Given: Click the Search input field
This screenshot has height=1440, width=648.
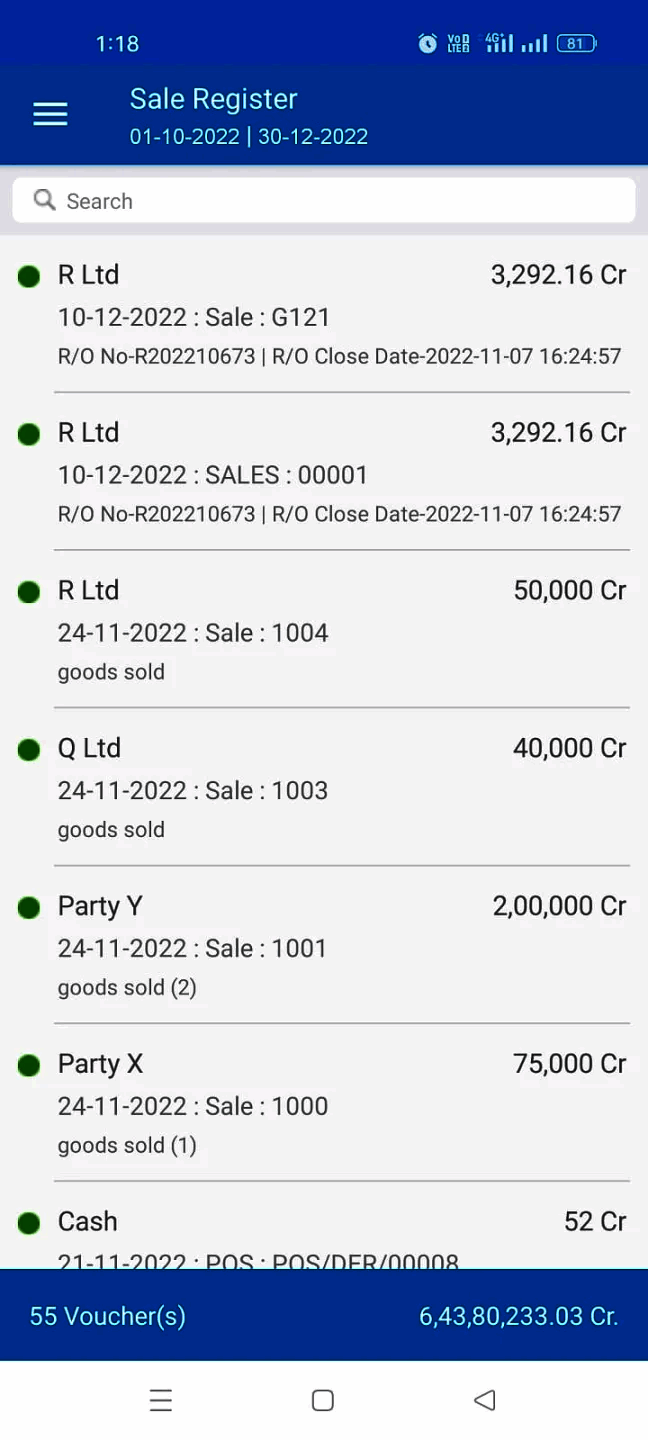Looking at the screenshot, I should 340,201.
